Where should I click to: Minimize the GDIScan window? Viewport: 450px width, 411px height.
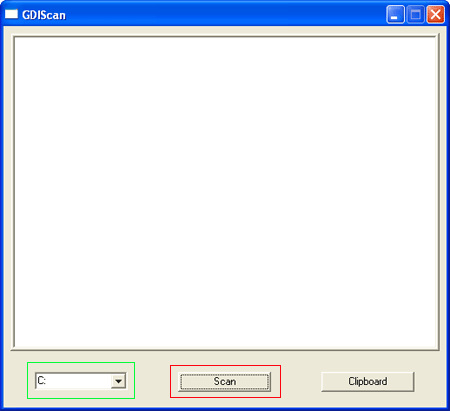(x=395, y=15)
